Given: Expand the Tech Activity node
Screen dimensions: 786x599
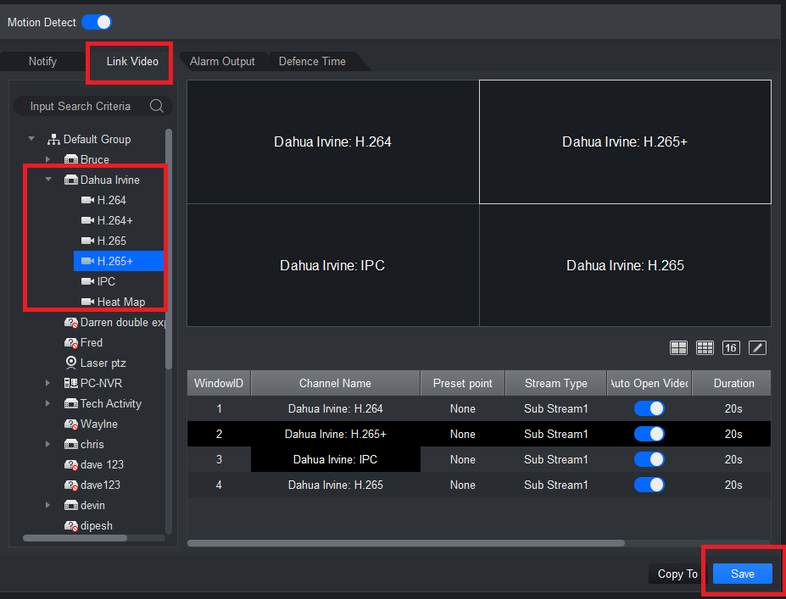Looking at the screenshot, I should tap(48, 404).
